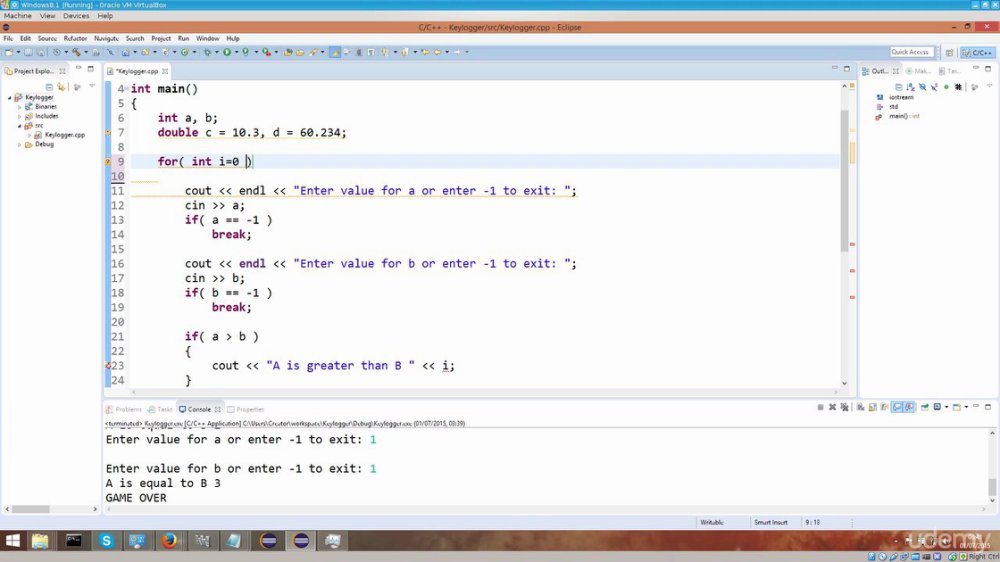
Task: Click Collapse All in Project Explorer
Action: [x=49, y=87]
